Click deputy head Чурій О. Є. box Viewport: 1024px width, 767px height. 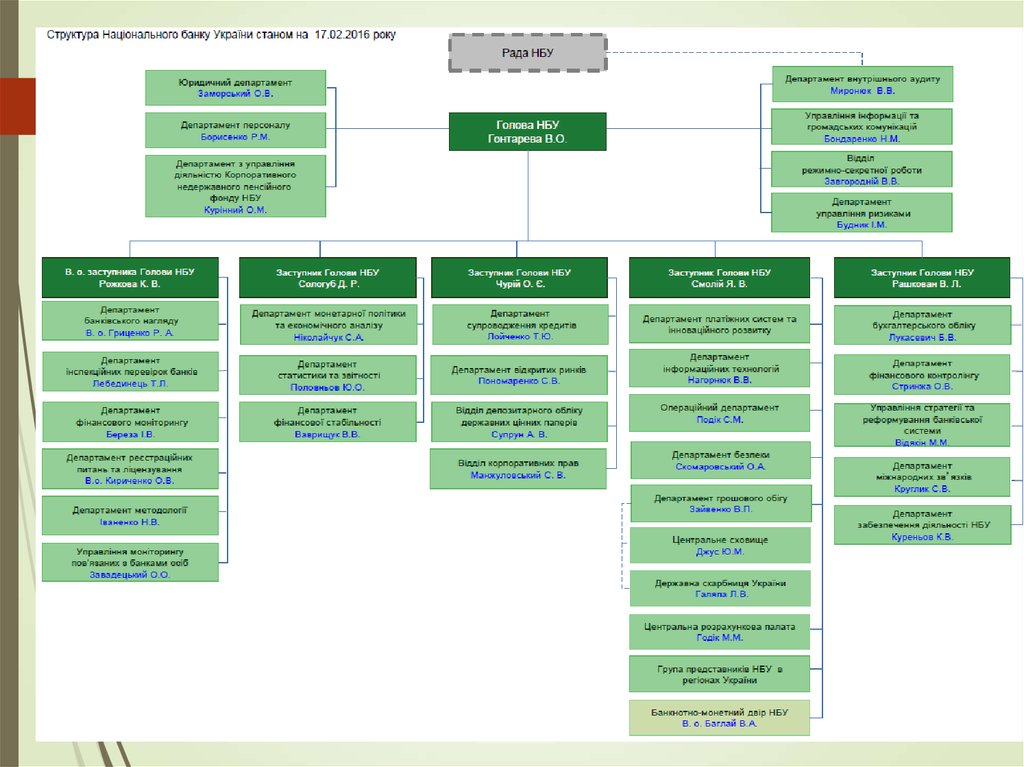[x=519, y=277]
